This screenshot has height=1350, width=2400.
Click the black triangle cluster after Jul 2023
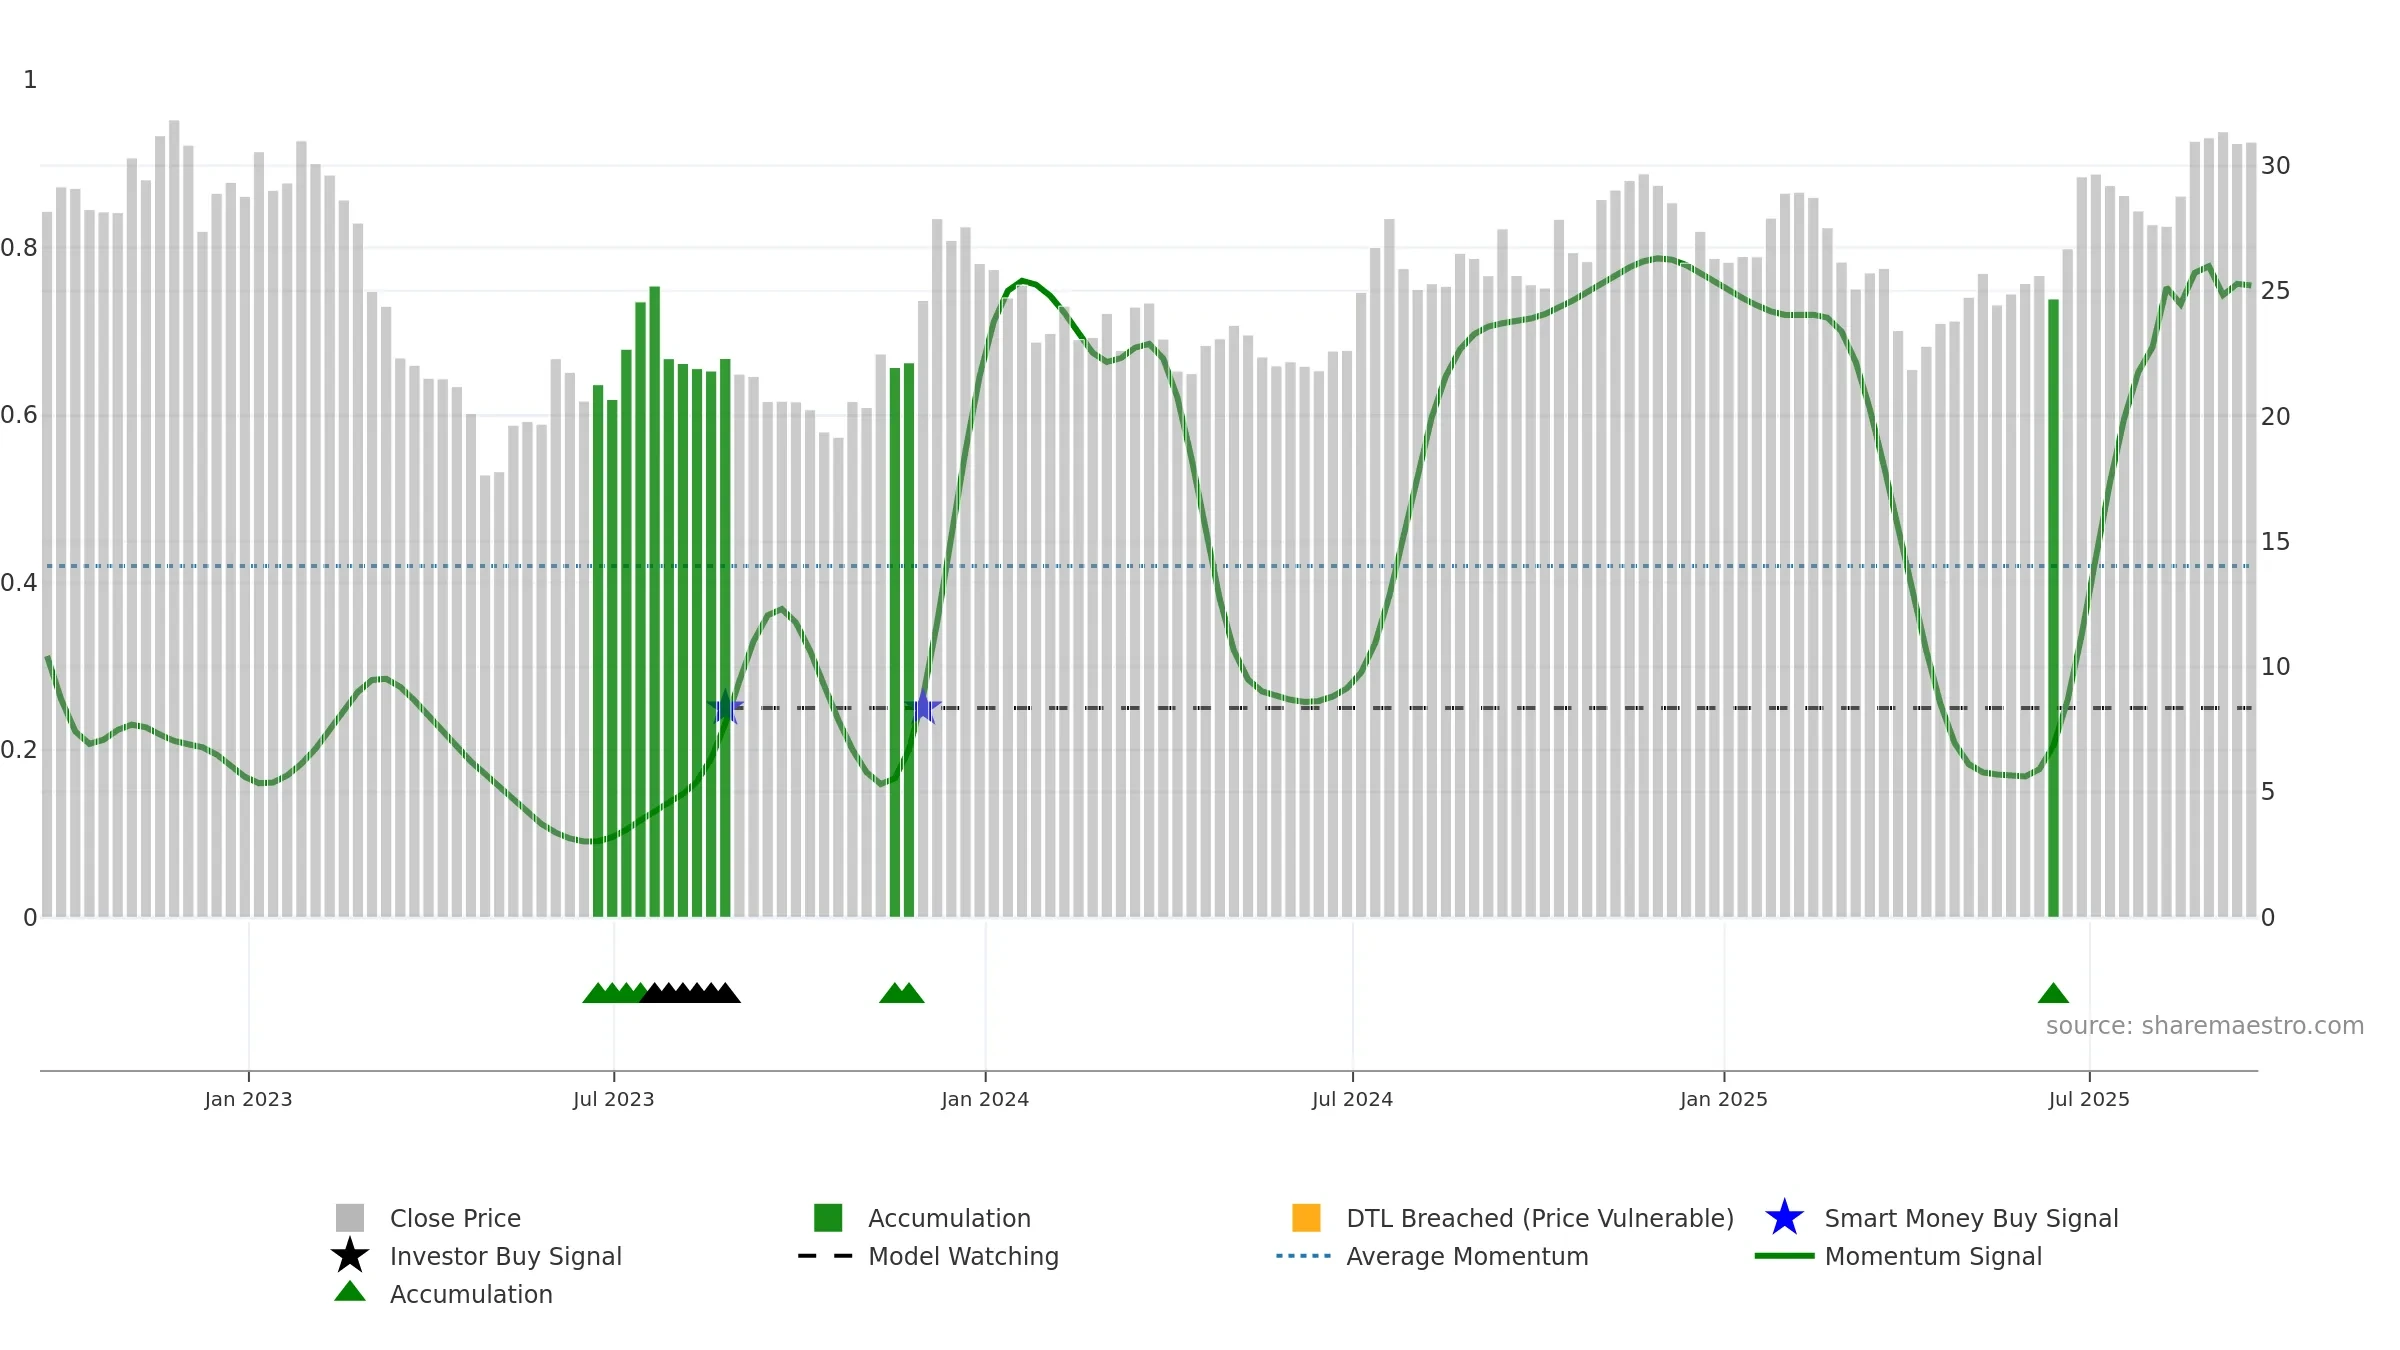tap(690, 993)
